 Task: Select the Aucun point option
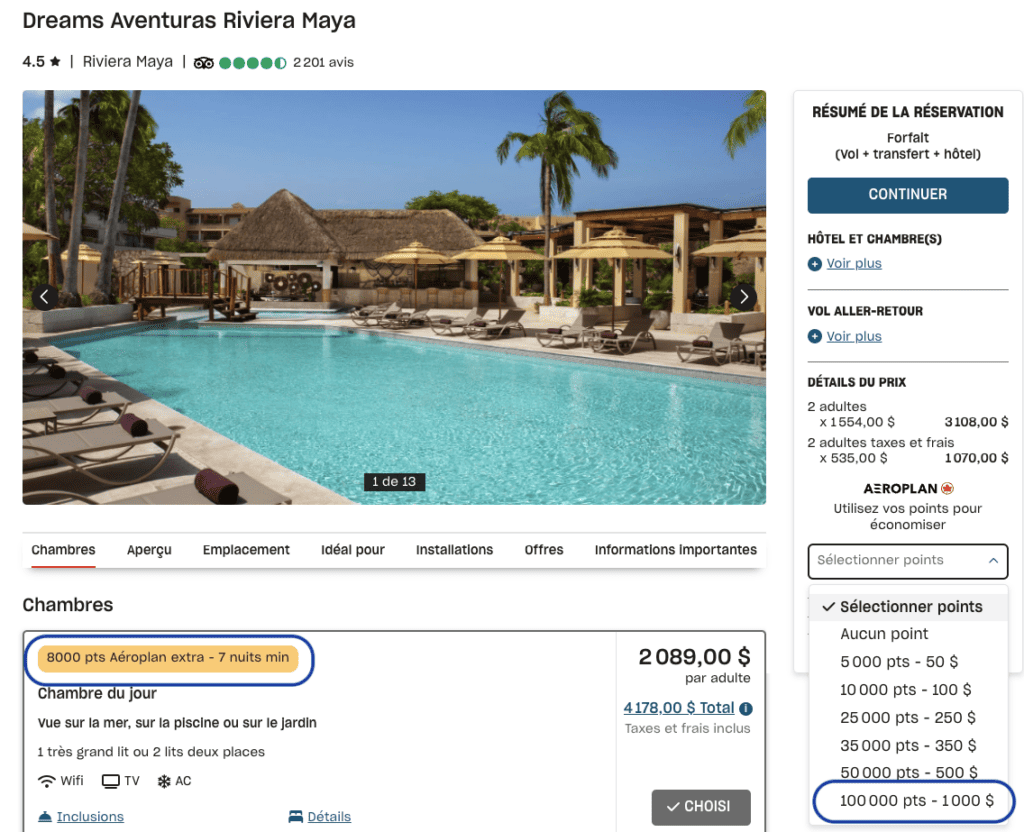(884, 634)
